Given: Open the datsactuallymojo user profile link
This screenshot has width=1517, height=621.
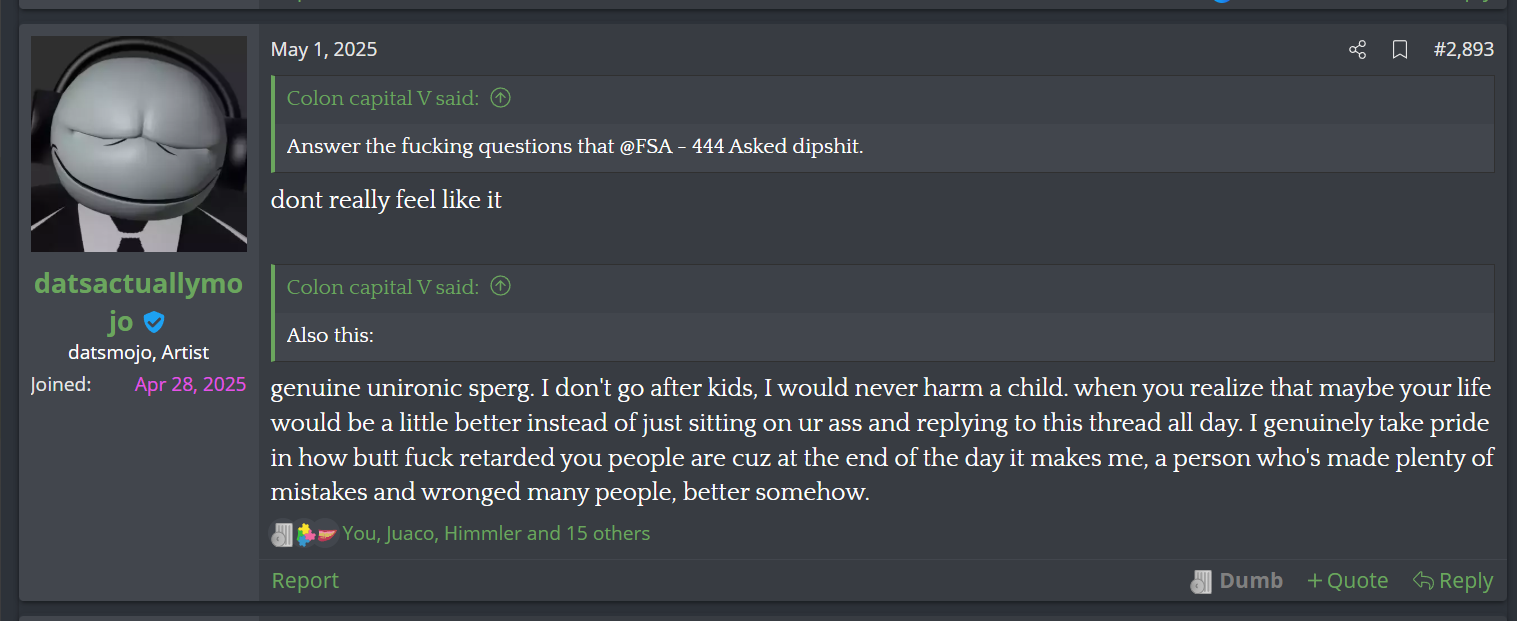Looking at the screenshot, I should (138, 285).
